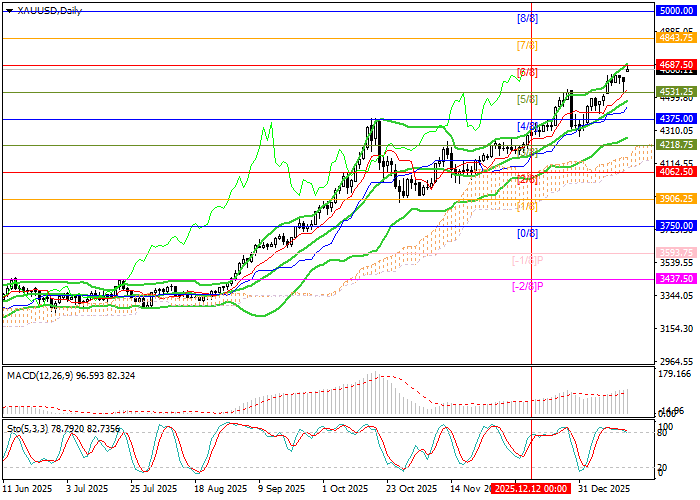Click the red 4062.50 price tag
The image size is (700, 500).
click(674, 172)
